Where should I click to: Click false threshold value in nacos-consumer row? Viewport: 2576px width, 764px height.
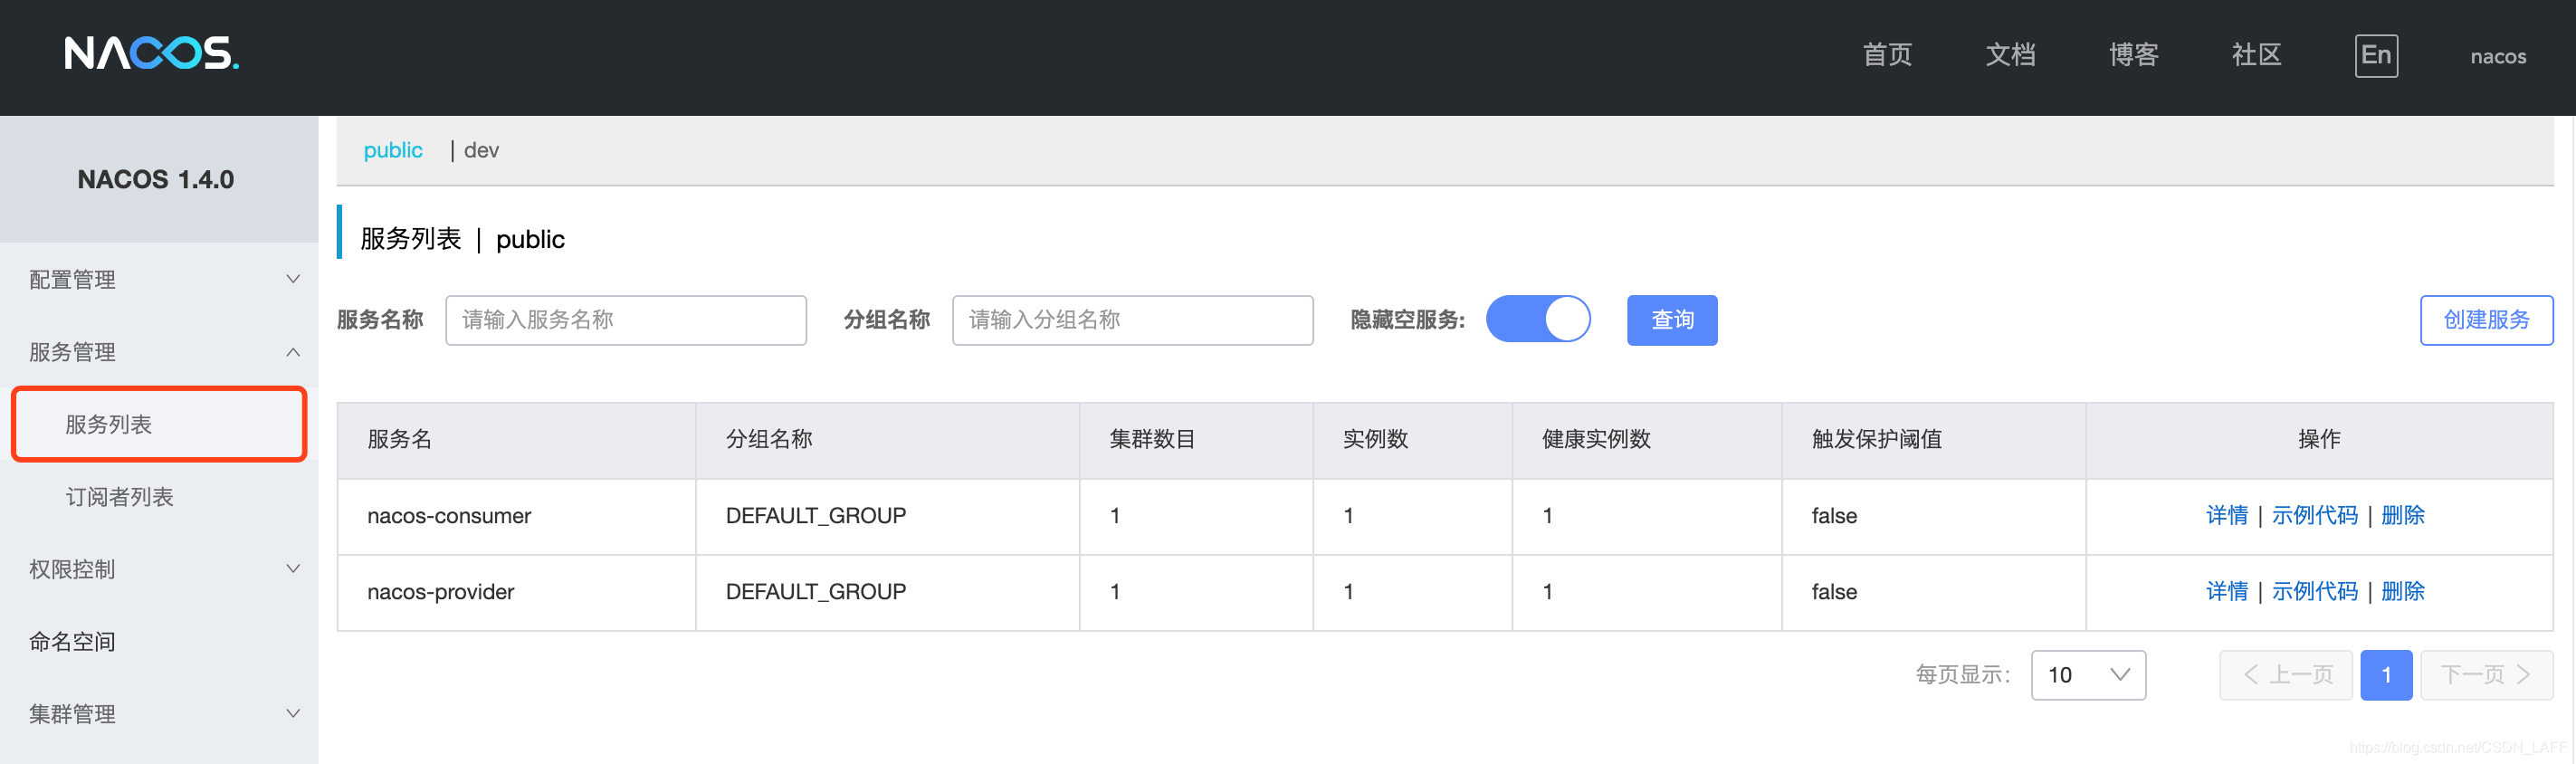click(x=1833, y=516)
